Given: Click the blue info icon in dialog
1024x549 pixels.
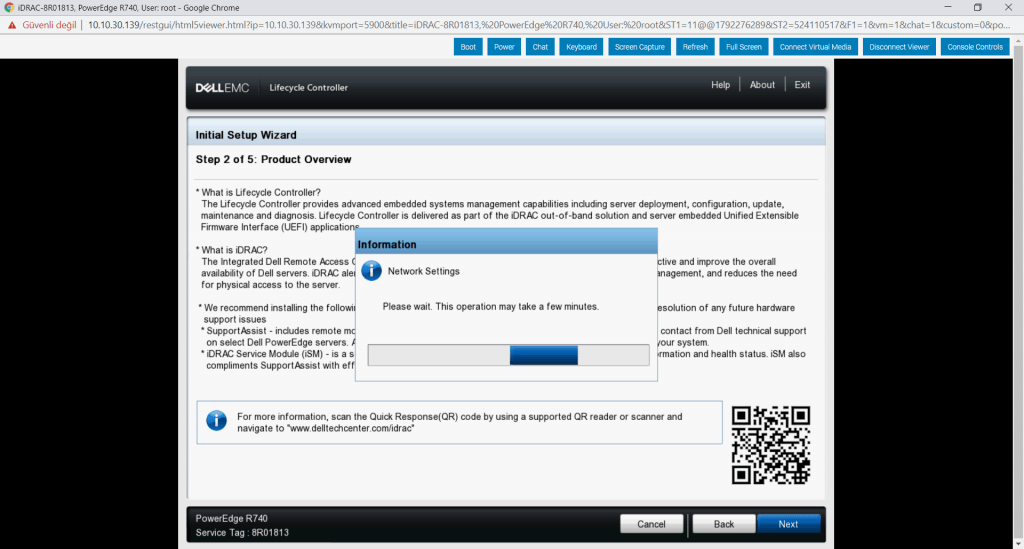Looking at the screenshot, I should (371, 271).
